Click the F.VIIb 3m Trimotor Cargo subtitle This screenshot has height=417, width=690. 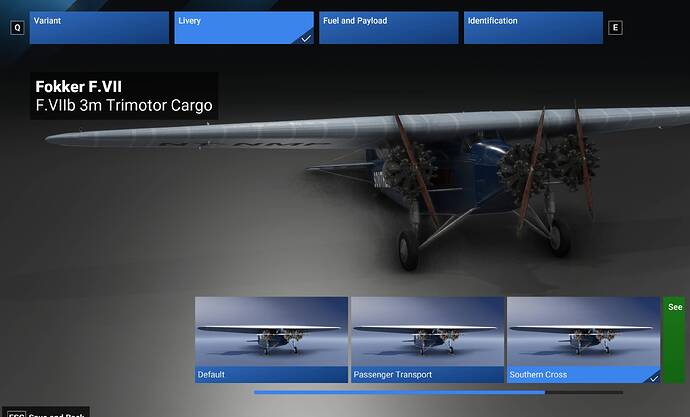124,106
